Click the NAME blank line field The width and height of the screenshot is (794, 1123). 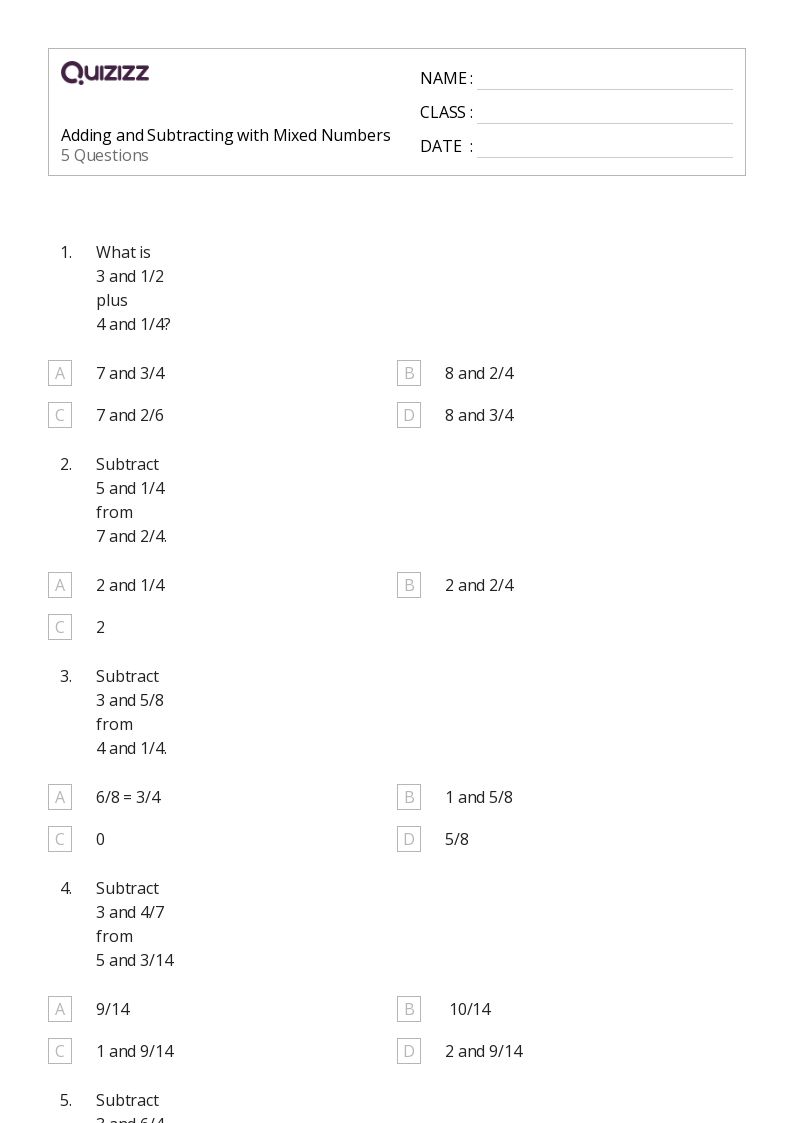pyautogui.click(x=605, y=80)
